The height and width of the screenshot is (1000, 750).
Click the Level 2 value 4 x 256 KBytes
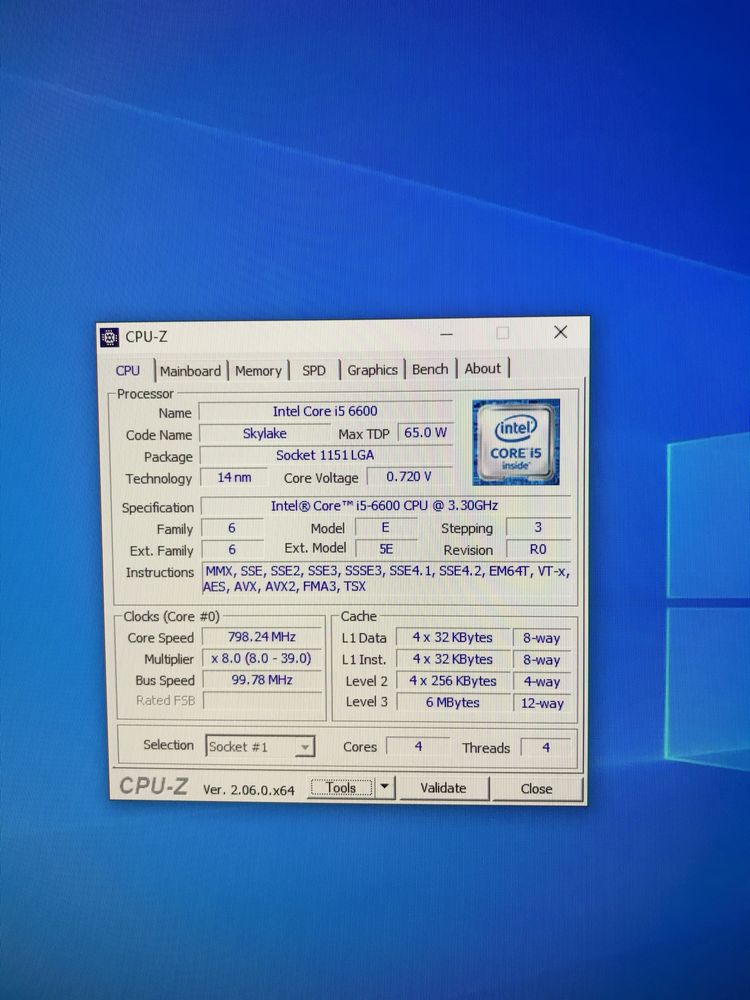(453, 681)
